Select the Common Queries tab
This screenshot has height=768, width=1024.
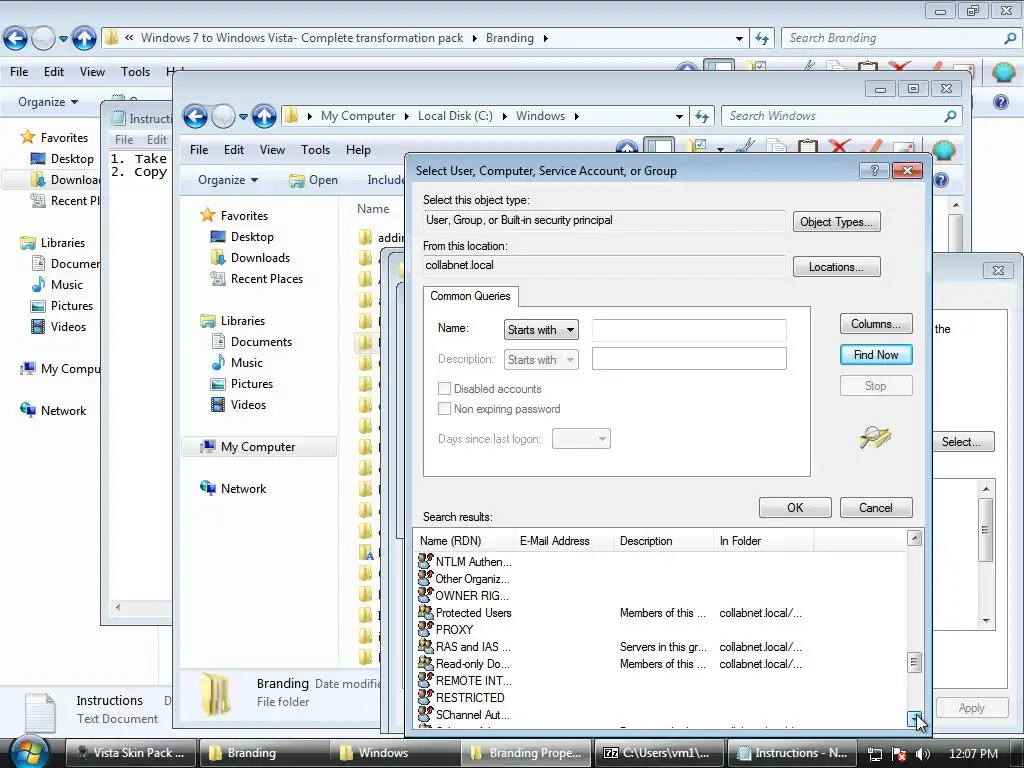point(471,296)
